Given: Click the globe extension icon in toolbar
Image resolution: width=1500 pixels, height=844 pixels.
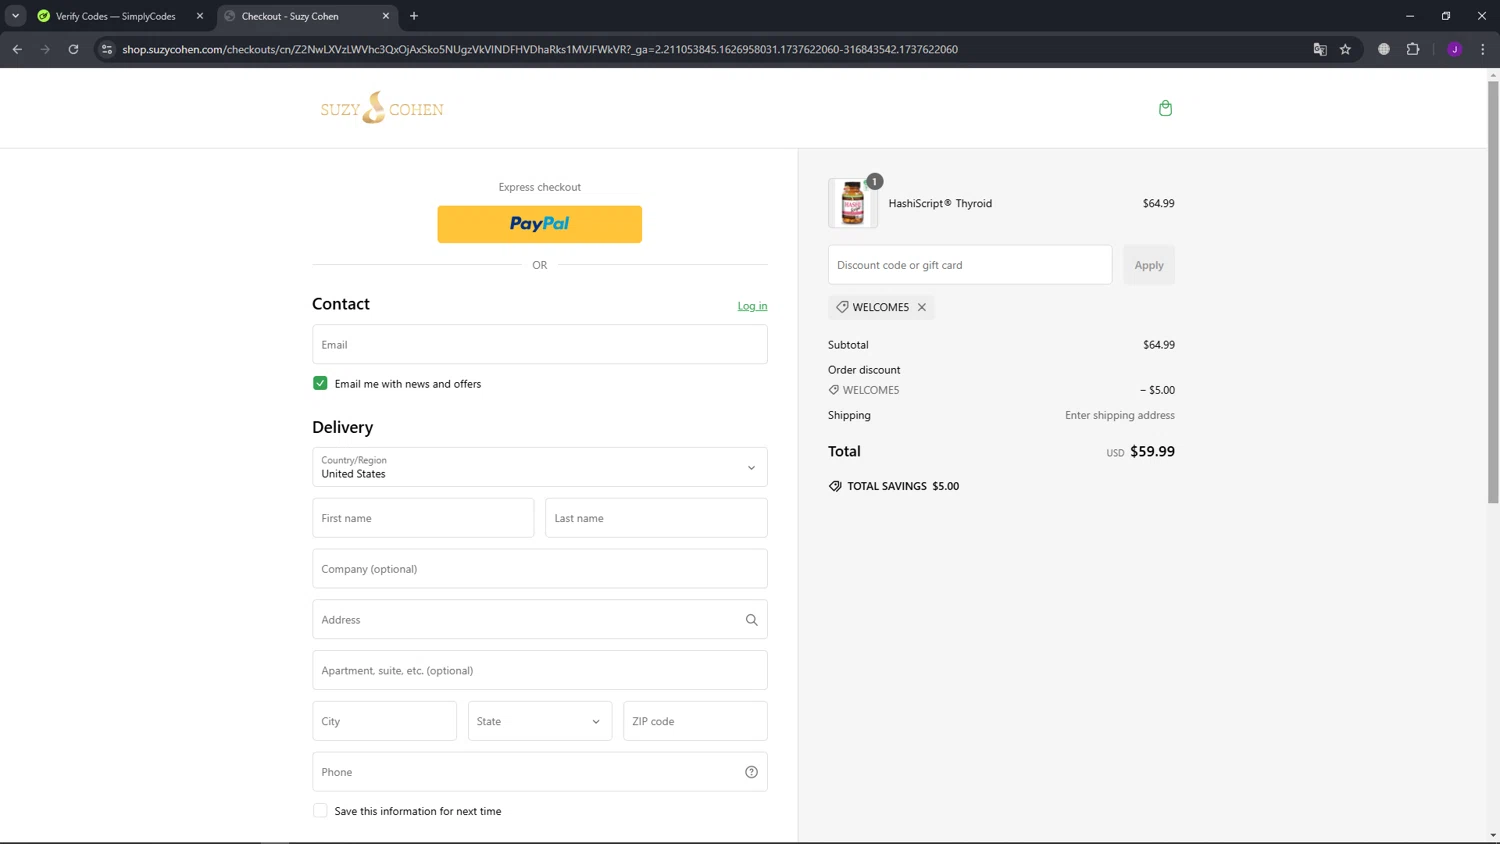Looking at the screenshot, I should pyautogui.click(x=1384, y=49).
